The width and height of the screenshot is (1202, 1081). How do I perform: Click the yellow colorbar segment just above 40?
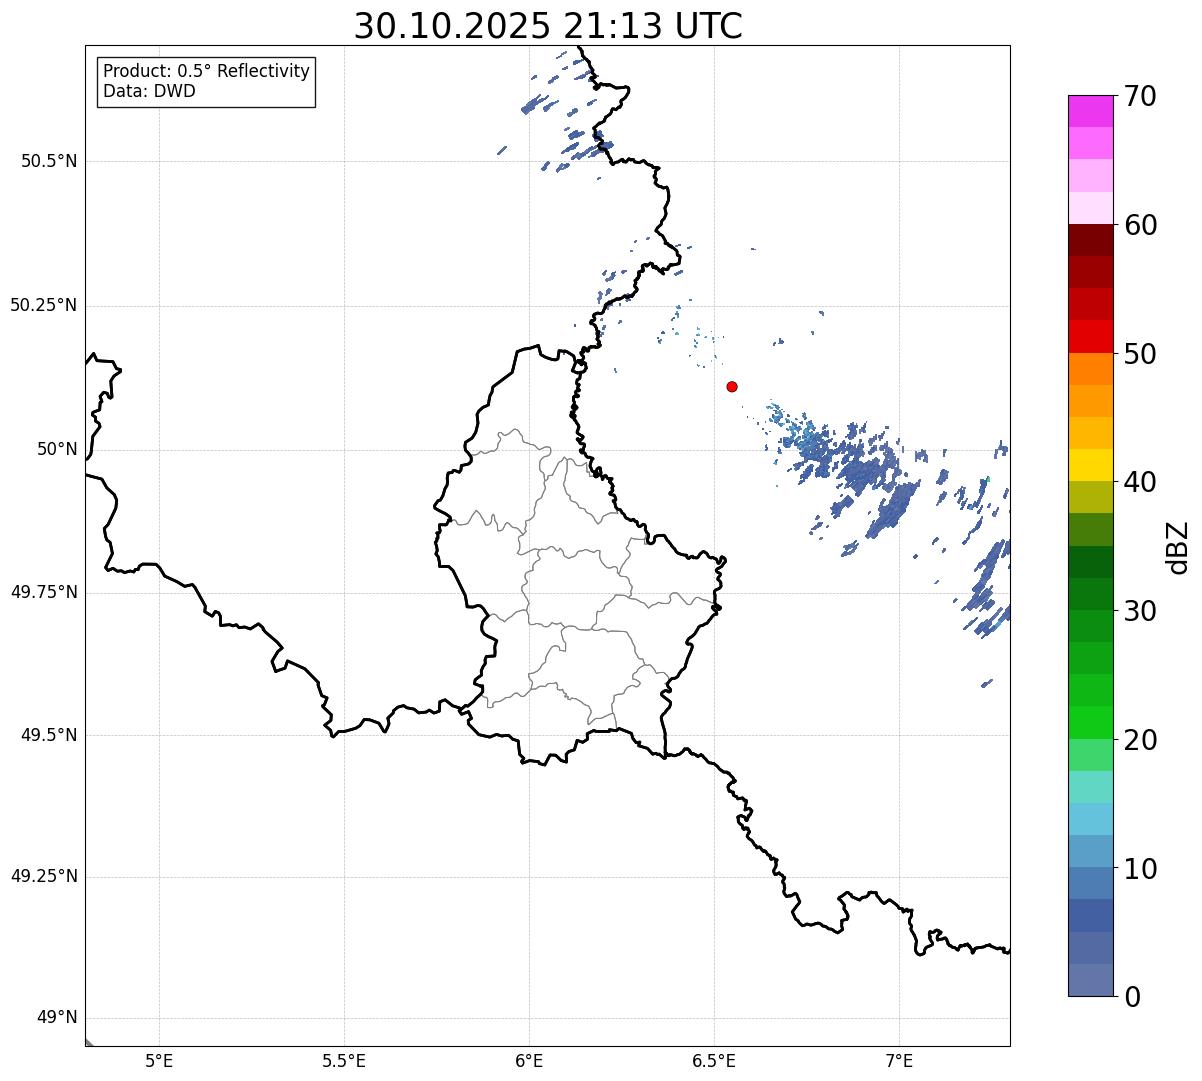coord(1090,465)
